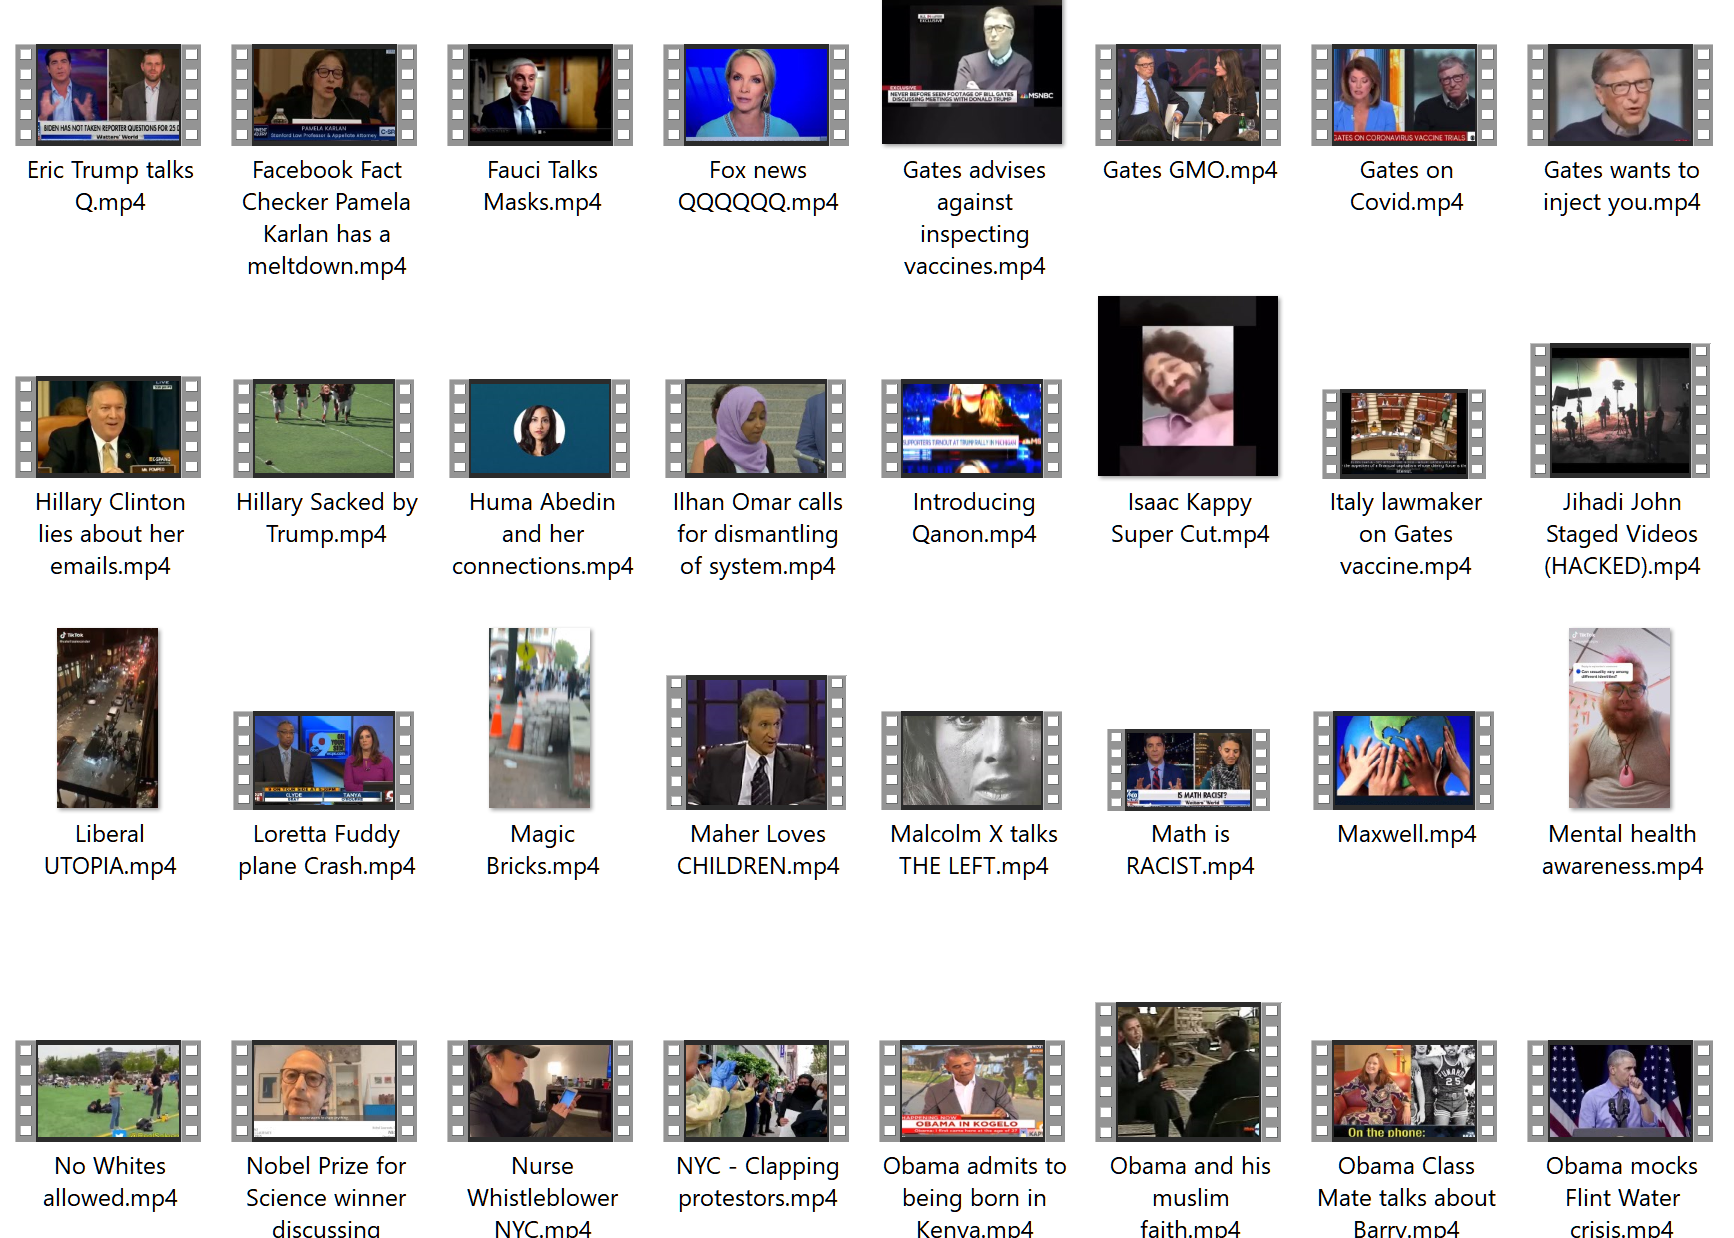Image resolution: width=1734 pixels, height=1238 pixels.
Task: Click the Loretta Fuddy plane Crash.mp4 thumbnail
Action: [x=325, y=760]
